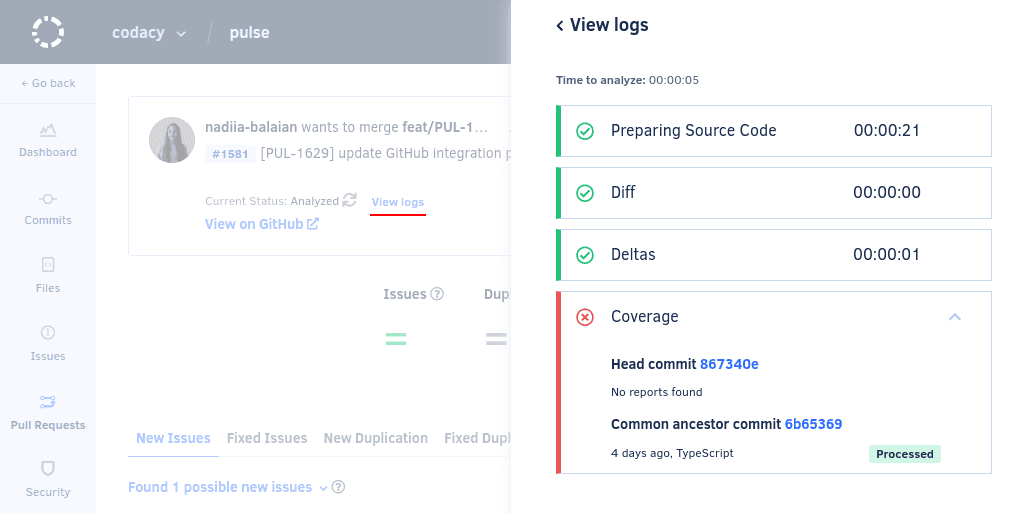Open the codacy organization dropdown
This screenshot has width=1022, height=514.
(149, 33)
